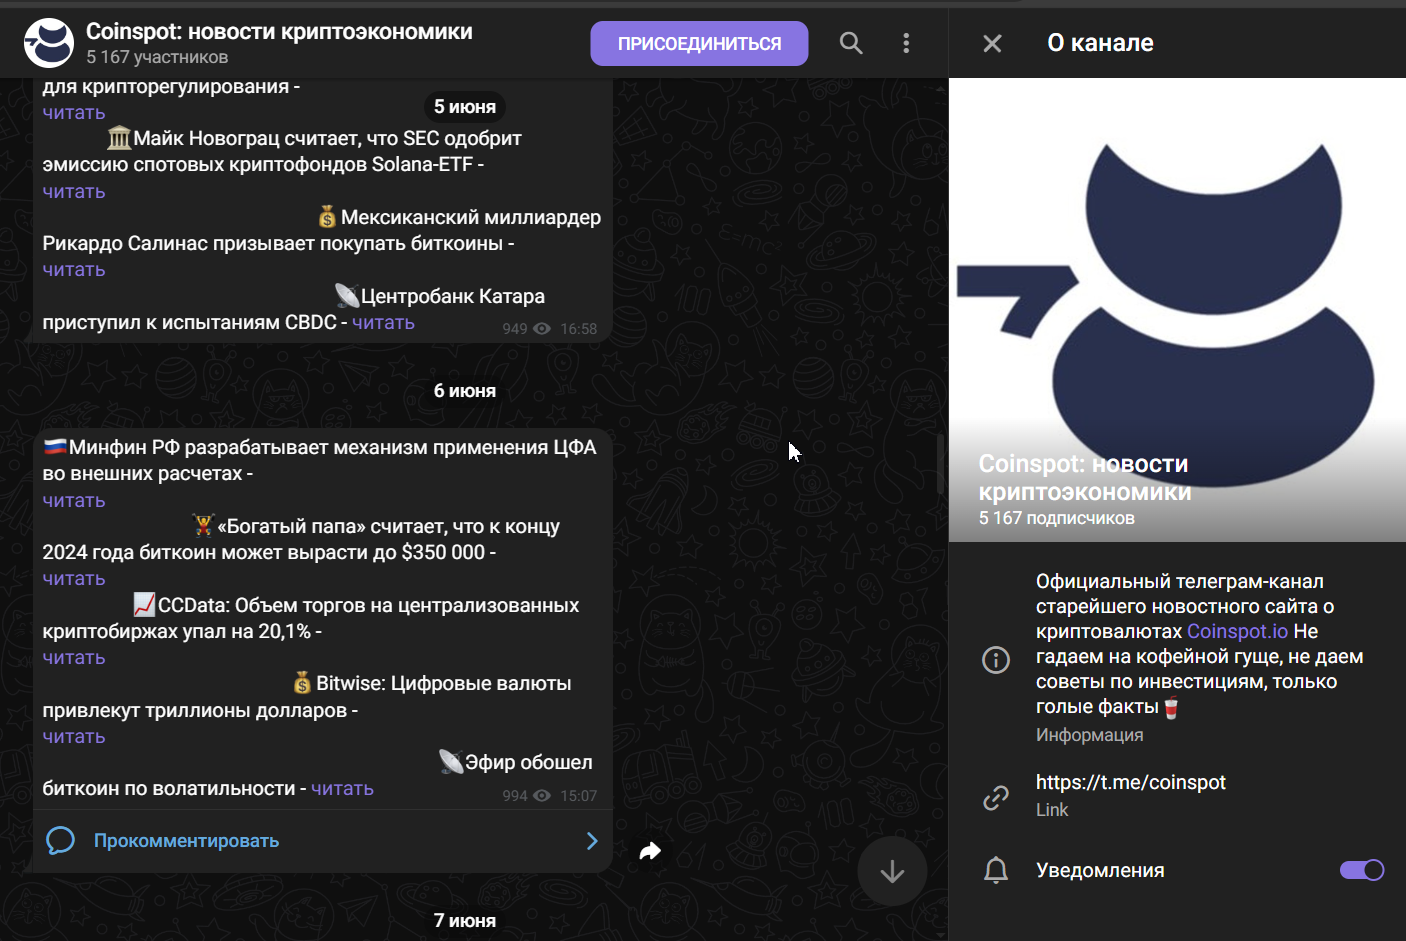The width and height of the screenshot is (1406, 941).
Task: Open читать link for Катара CBDC news
Action: 383,322
